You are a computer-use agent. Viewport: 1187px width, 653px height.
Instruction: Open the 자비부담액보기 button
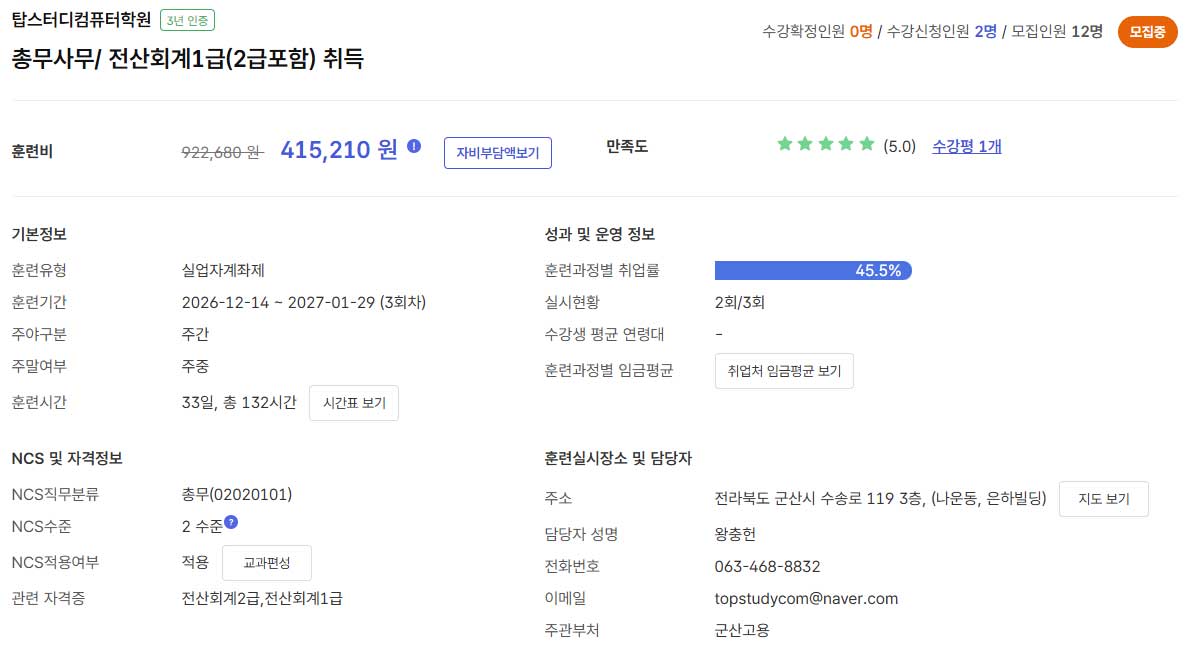497,153
